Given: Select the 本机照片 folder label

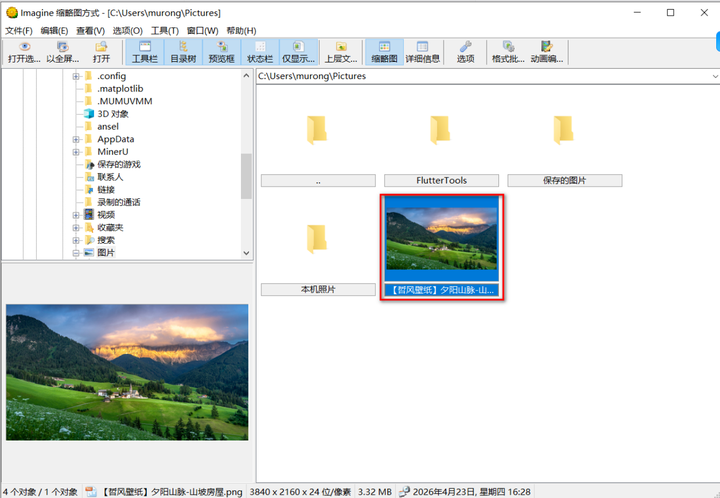Looking at the screenshot, I should click(318, 290).
